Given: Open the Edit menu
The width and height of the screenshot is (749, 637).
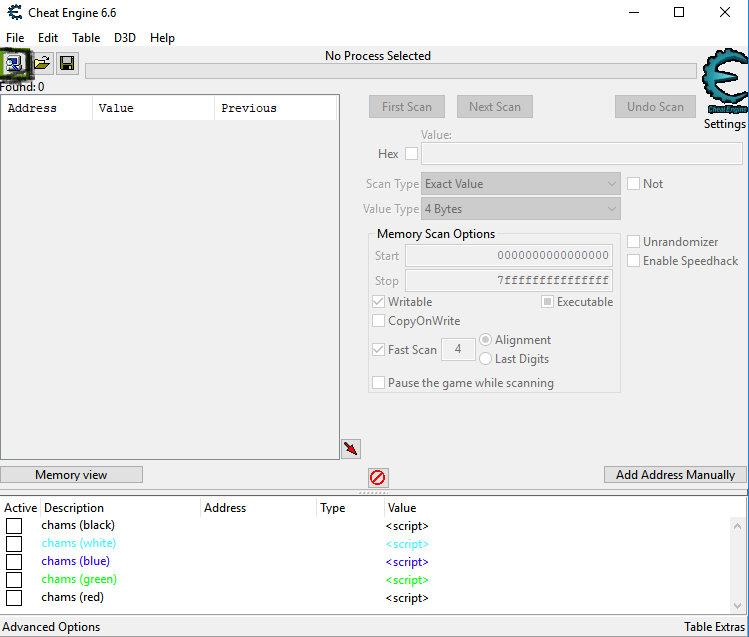Looking at the screenshot, I should click(x=48, y=38).
